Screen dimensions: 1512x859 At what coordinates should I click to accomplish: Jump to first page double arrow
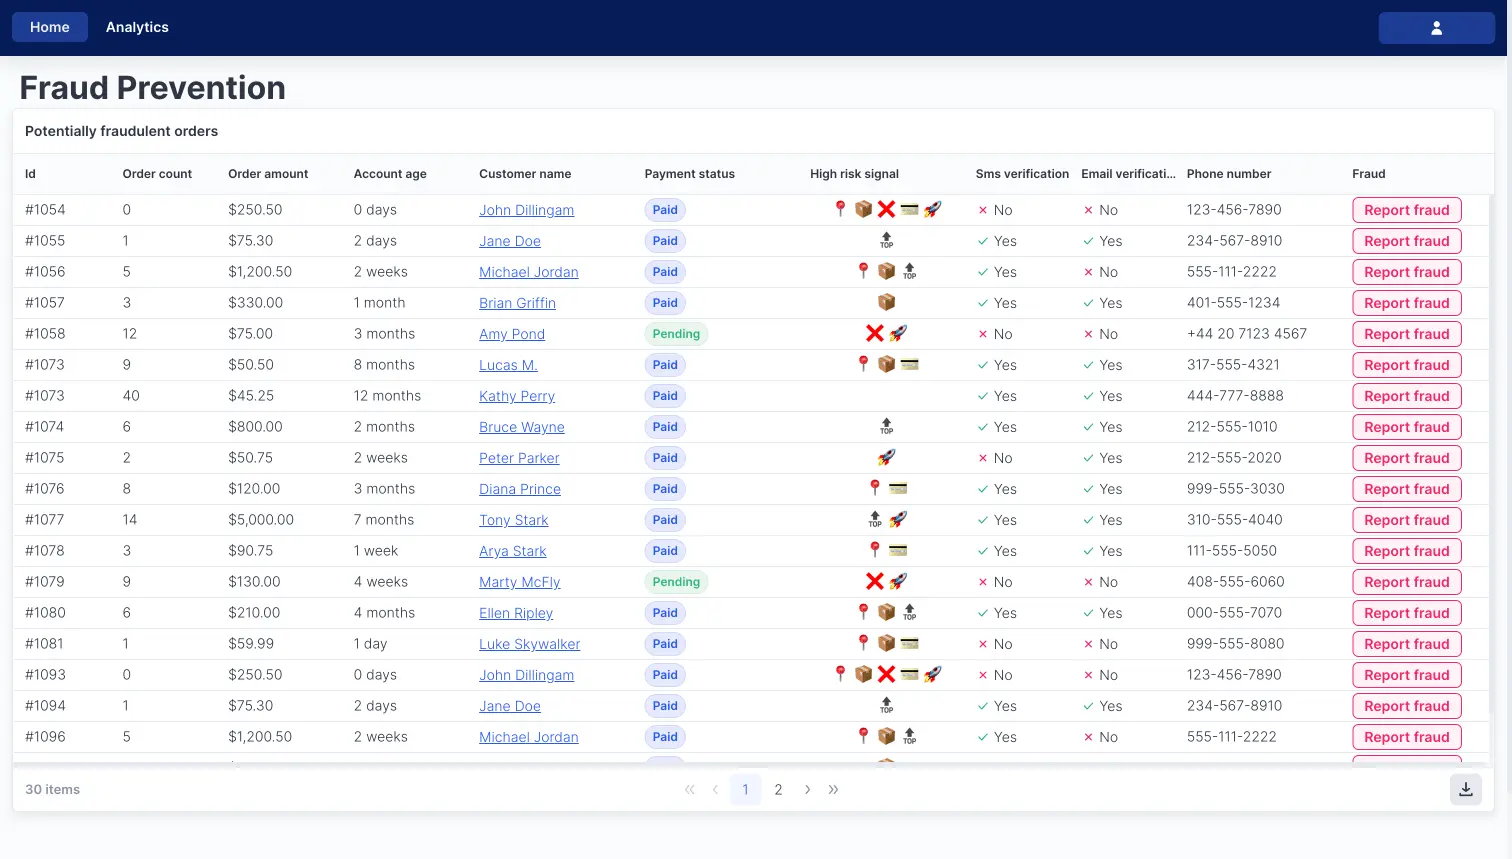click(689, 789)
